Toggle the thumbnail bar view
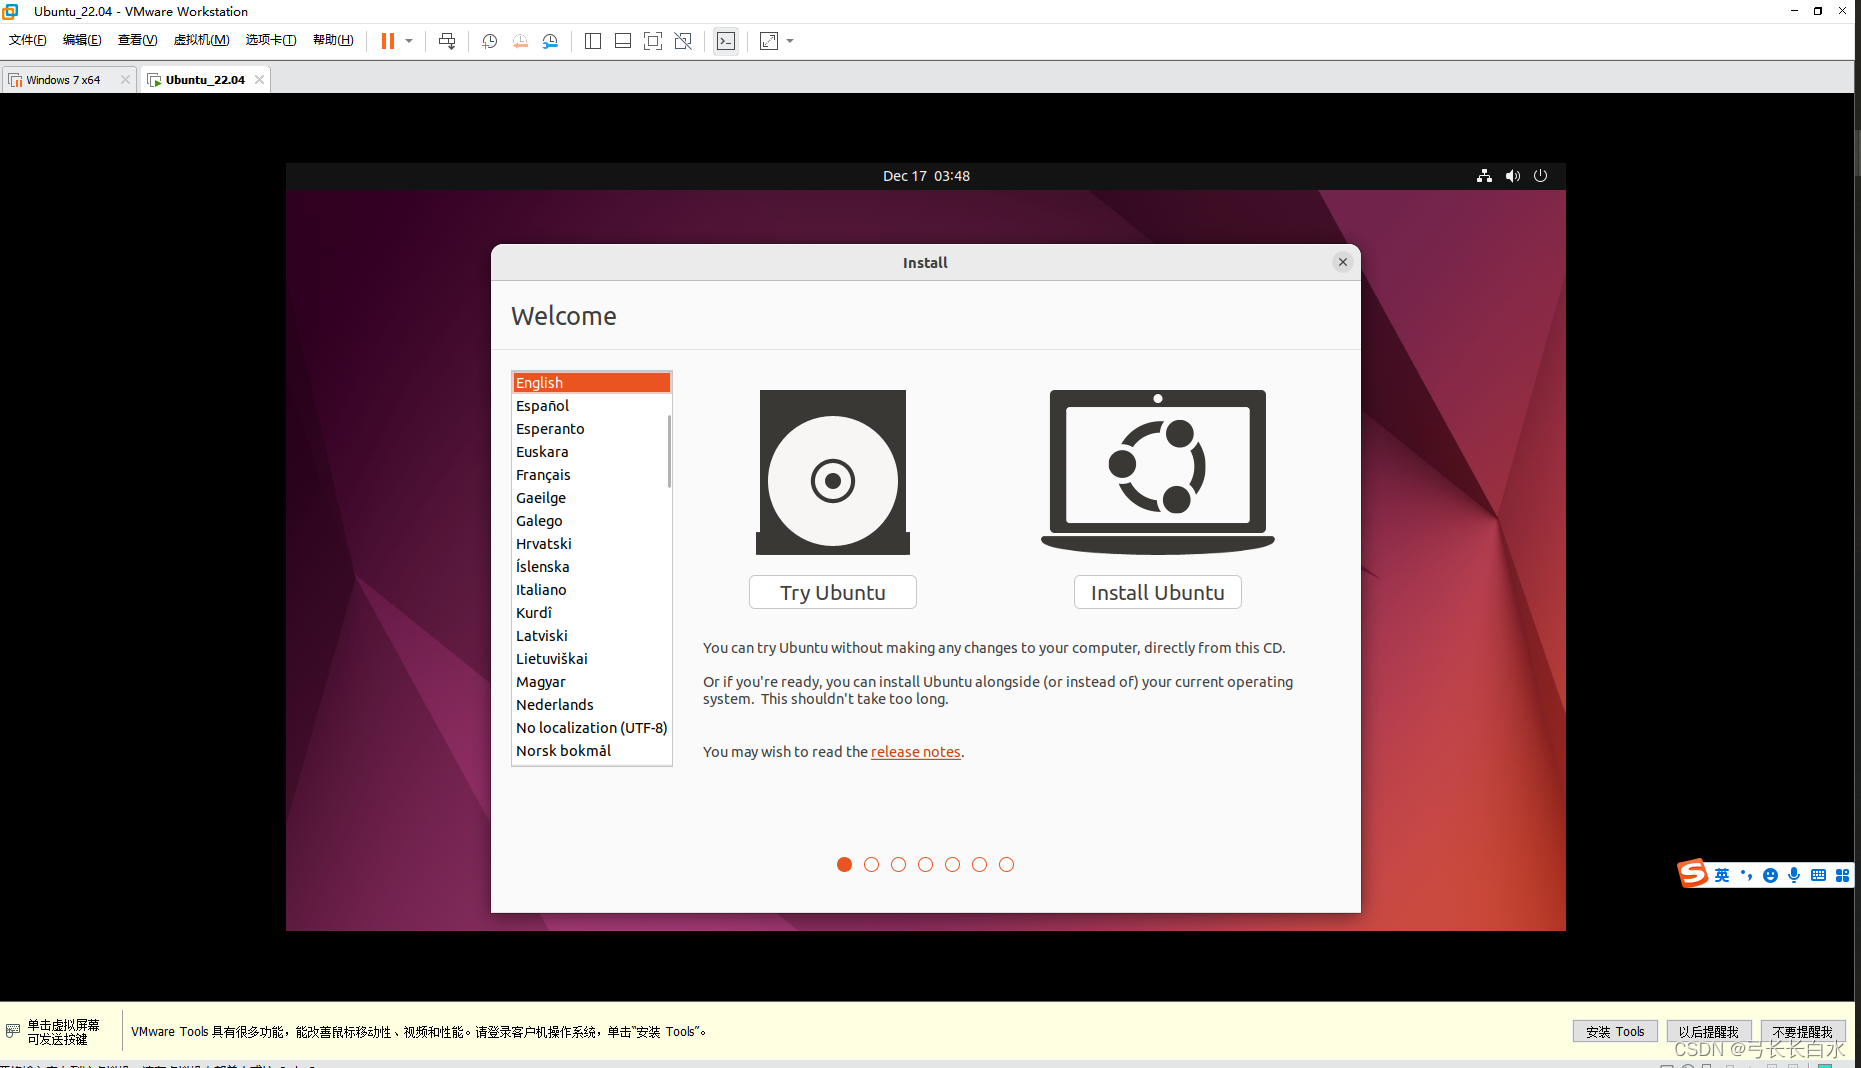 [623, 41]
